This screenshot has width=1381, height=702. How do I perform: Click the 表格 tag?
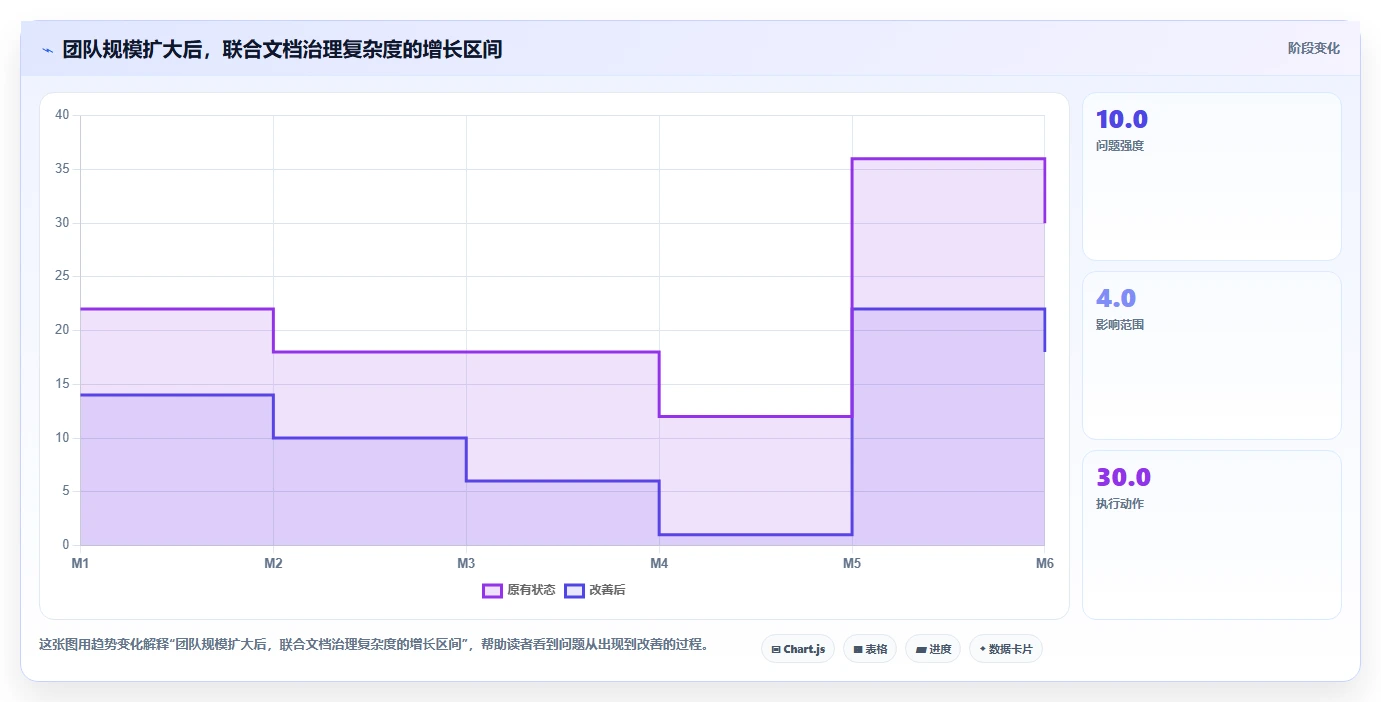pyautogui.click(x=870, y=649)
